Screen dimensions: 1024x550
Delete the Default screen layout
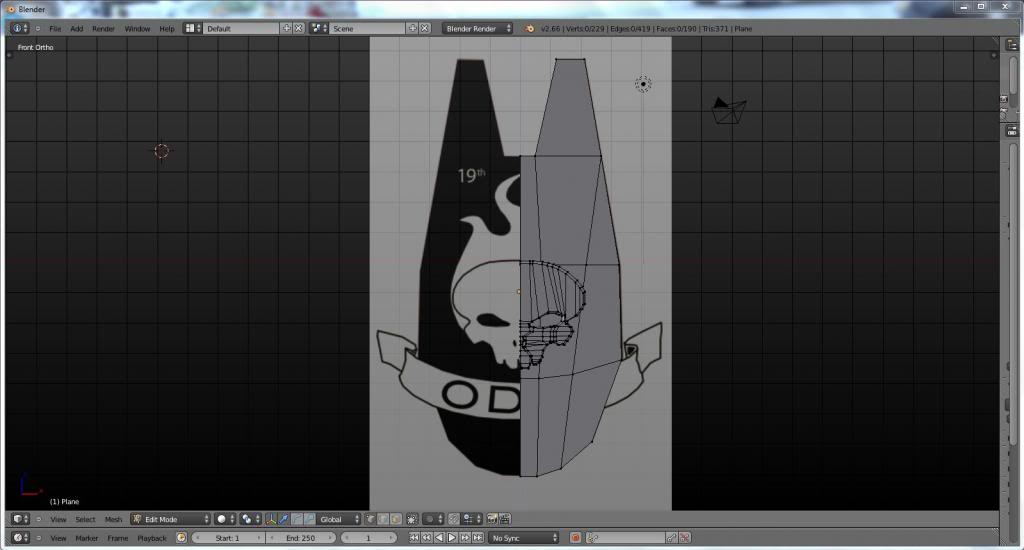click(298, 29)
